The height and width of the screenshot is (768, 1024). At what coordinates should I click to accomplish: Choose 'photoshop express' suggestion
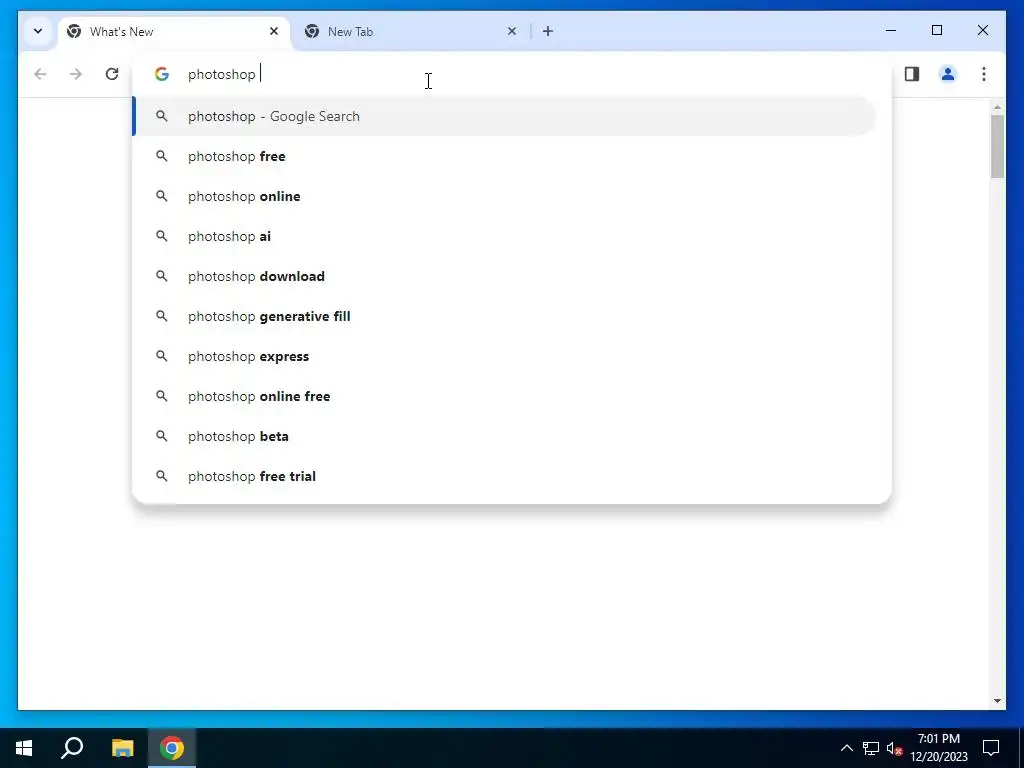click(x=504, y=356)
